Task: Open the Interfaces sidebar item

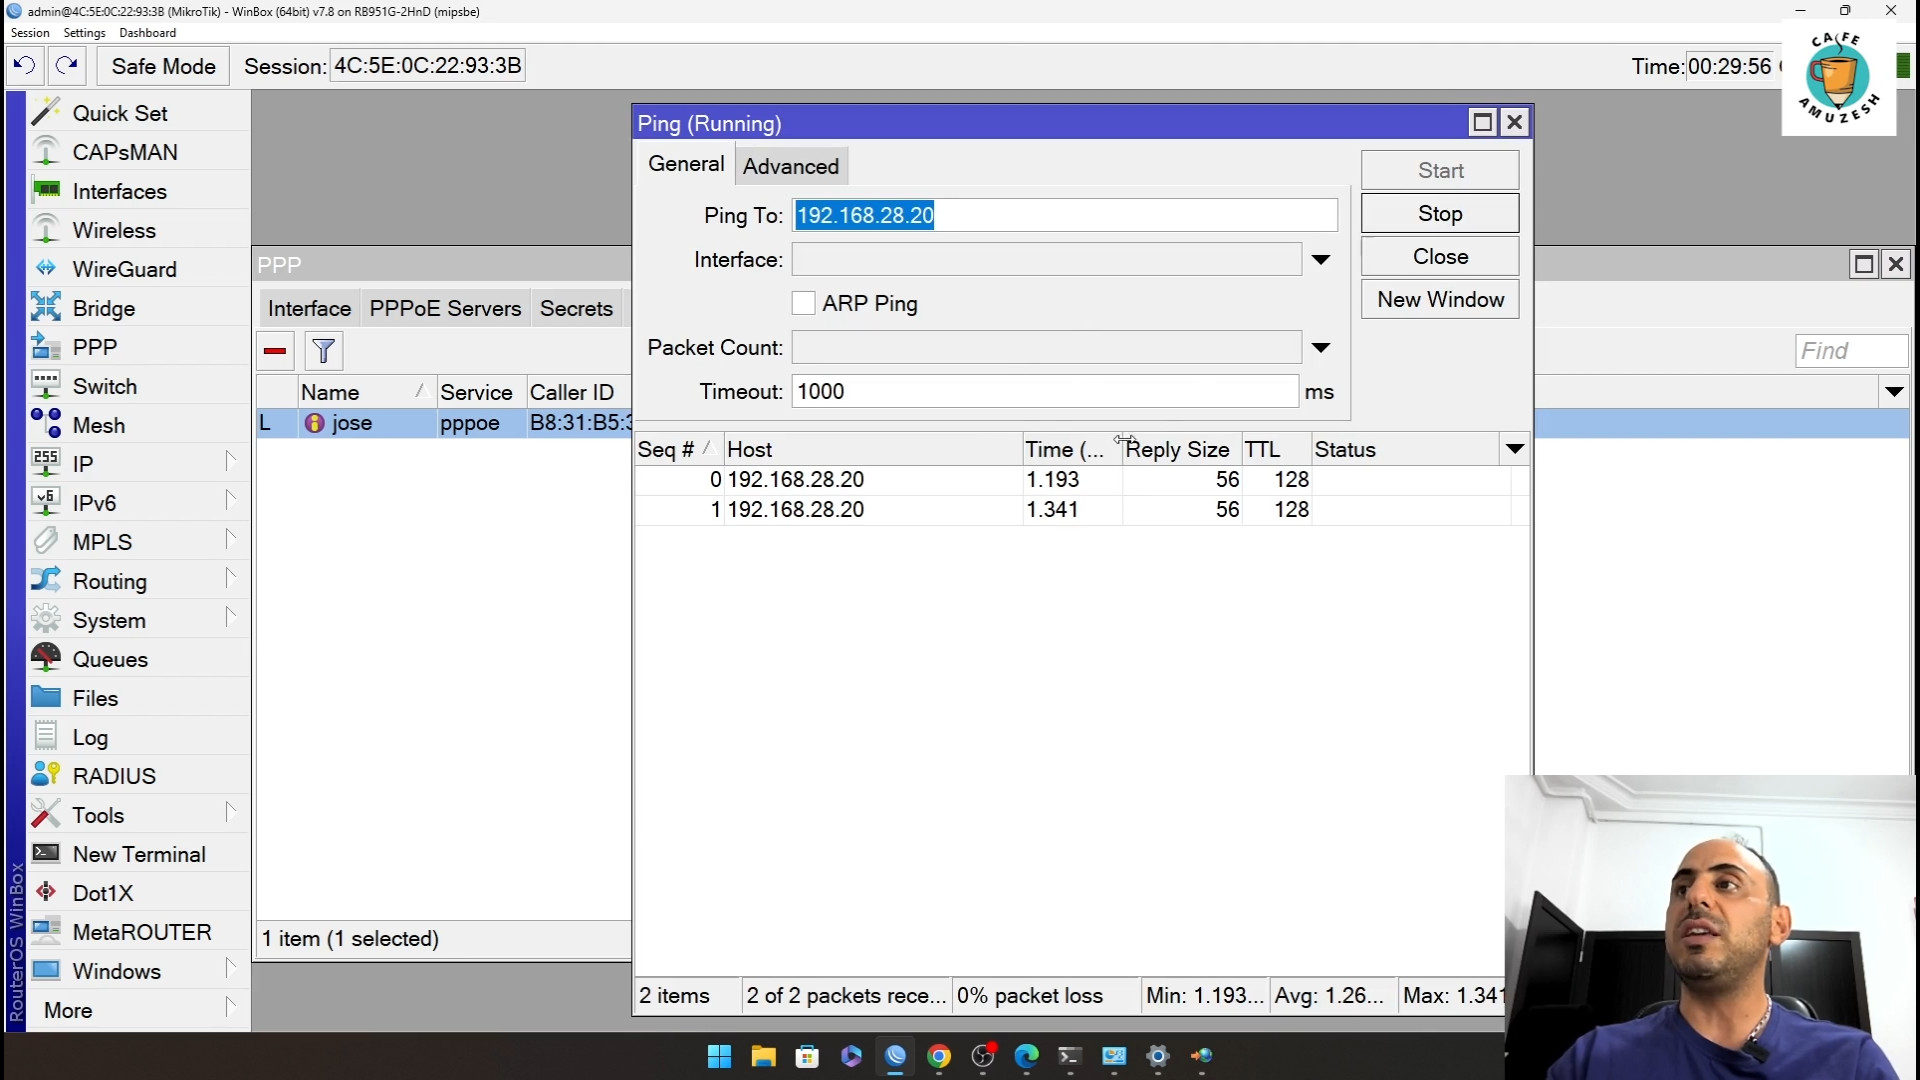Action: pos(139,191)
